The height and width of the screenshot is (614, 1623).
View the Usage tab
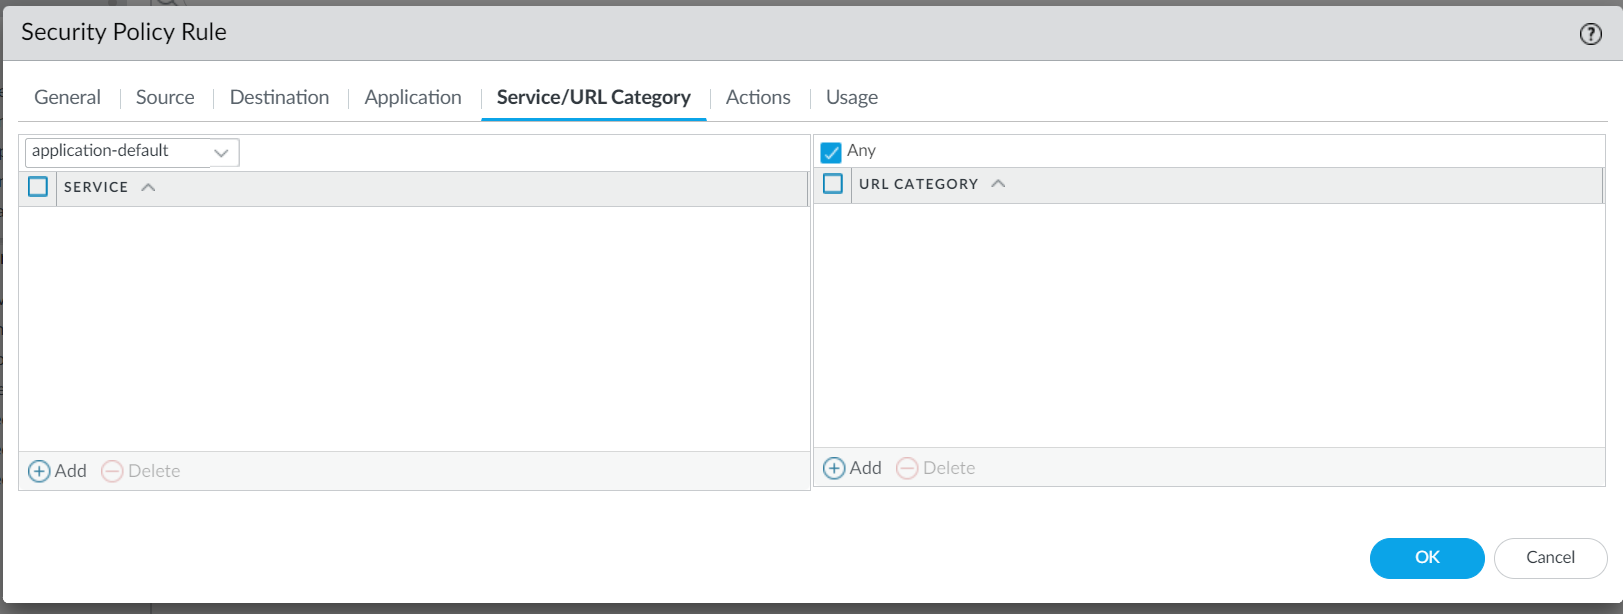click(852, 97)
